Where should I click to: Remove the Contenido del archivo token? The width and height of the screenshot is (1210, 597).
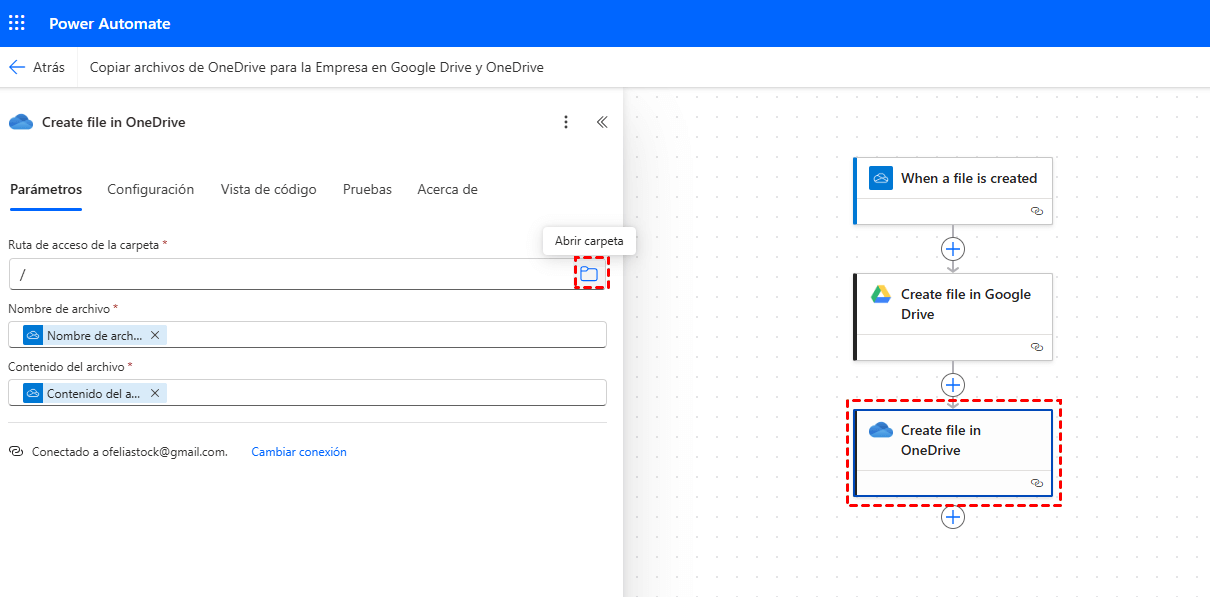click(x=155, y=393)
